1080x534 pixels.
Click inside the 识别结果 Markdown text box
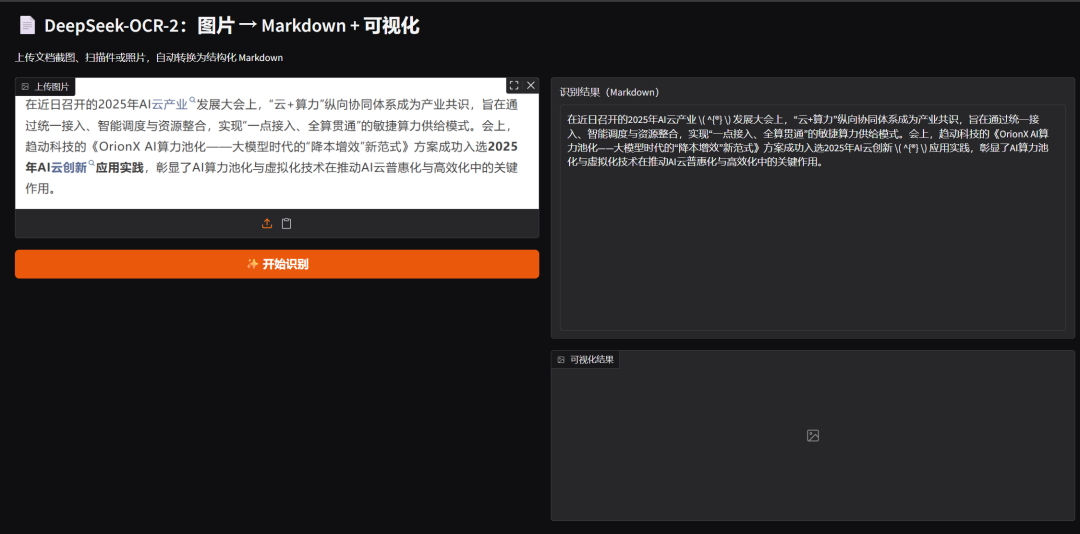coord(813,217)
